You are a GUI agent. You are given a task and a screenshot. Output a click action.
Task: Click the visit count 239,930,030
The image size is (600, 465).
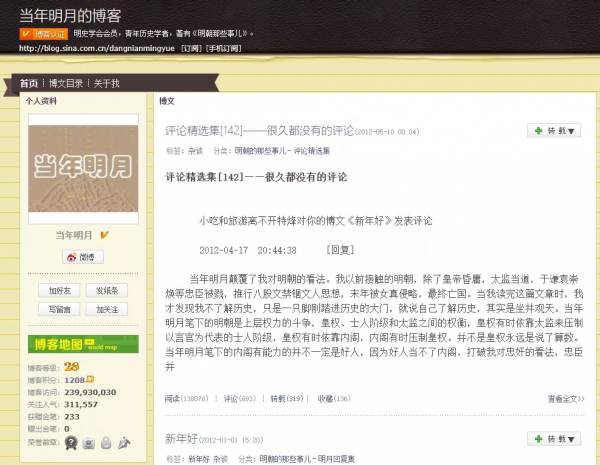(90, 392)
